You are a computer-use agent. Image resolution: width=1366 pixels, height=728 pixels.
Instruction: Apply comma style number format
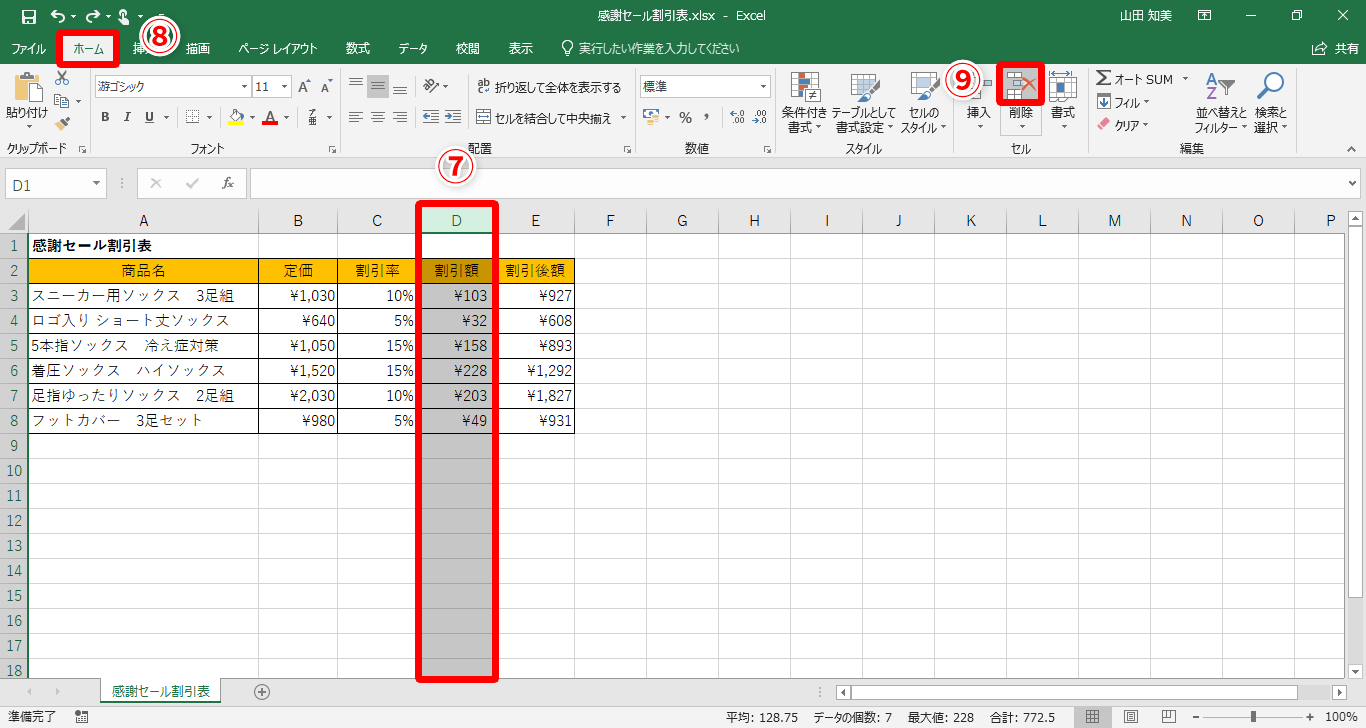[x=708, y=117]
